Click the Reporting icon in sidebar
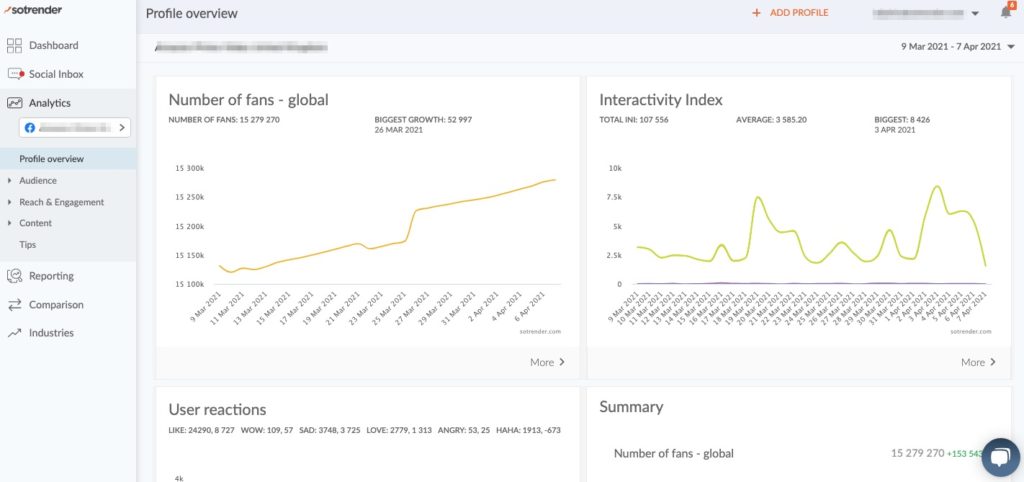Screen dimensions: 1024x482 [14, 276]
